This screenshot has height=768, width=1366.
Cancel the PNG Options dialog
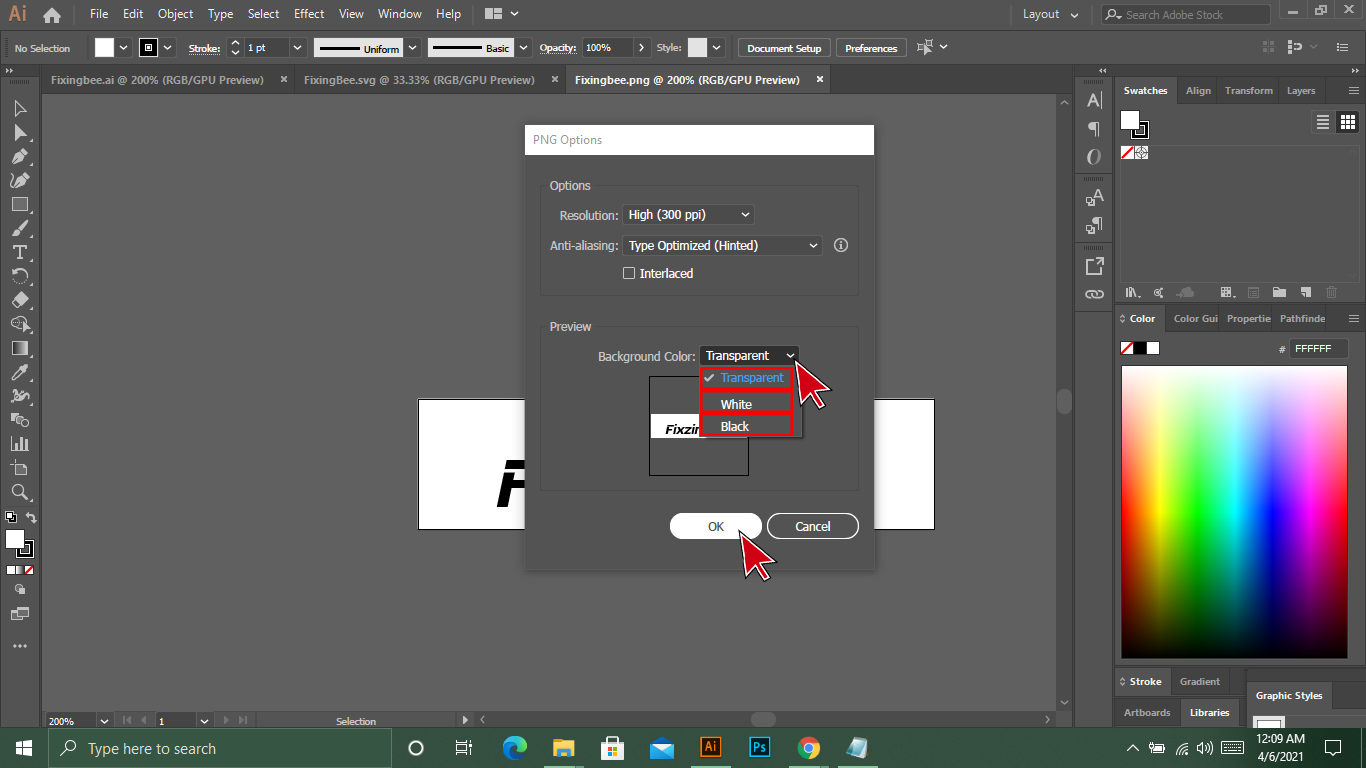[812, 526]
